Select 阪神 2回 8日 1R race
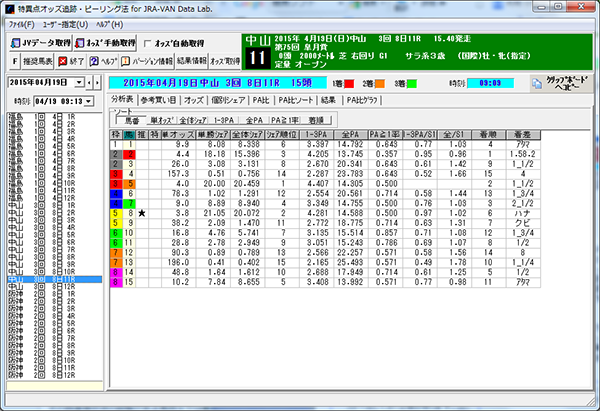This screenshot has width=600, height=411. 54,294
